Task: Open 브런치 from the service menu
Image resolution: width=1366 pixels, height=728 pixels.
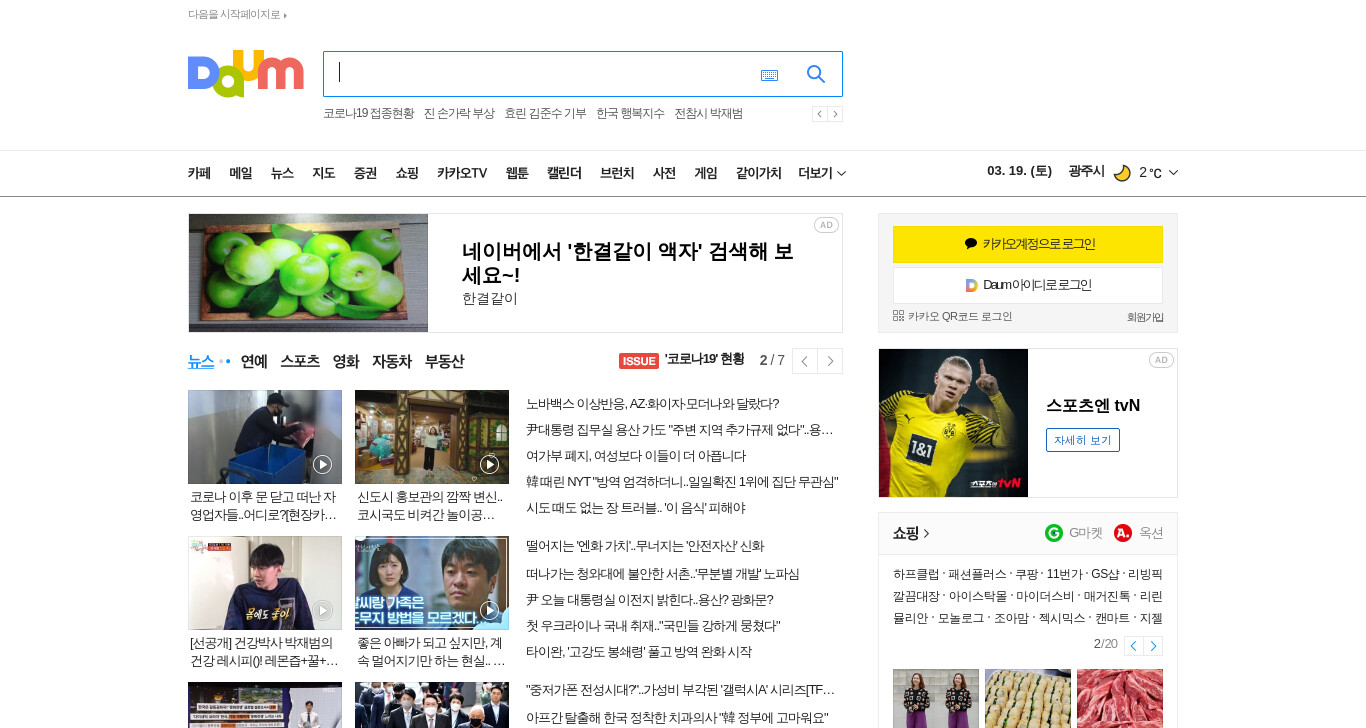Action: (617, 173)
